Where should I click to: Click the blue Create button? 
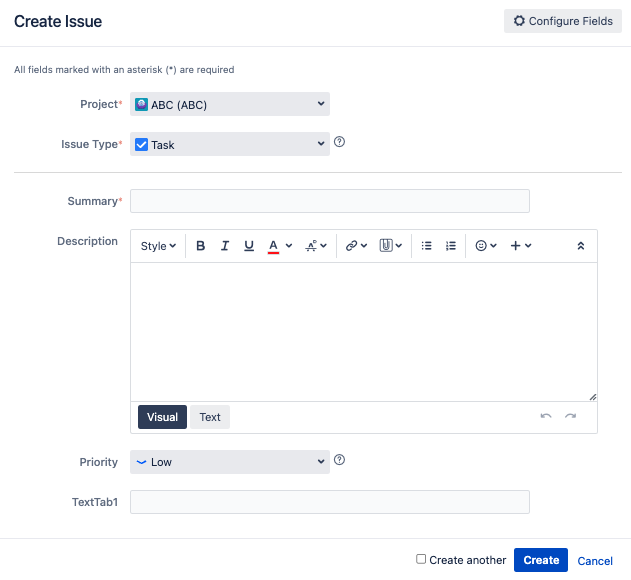(x=541, y=560)
